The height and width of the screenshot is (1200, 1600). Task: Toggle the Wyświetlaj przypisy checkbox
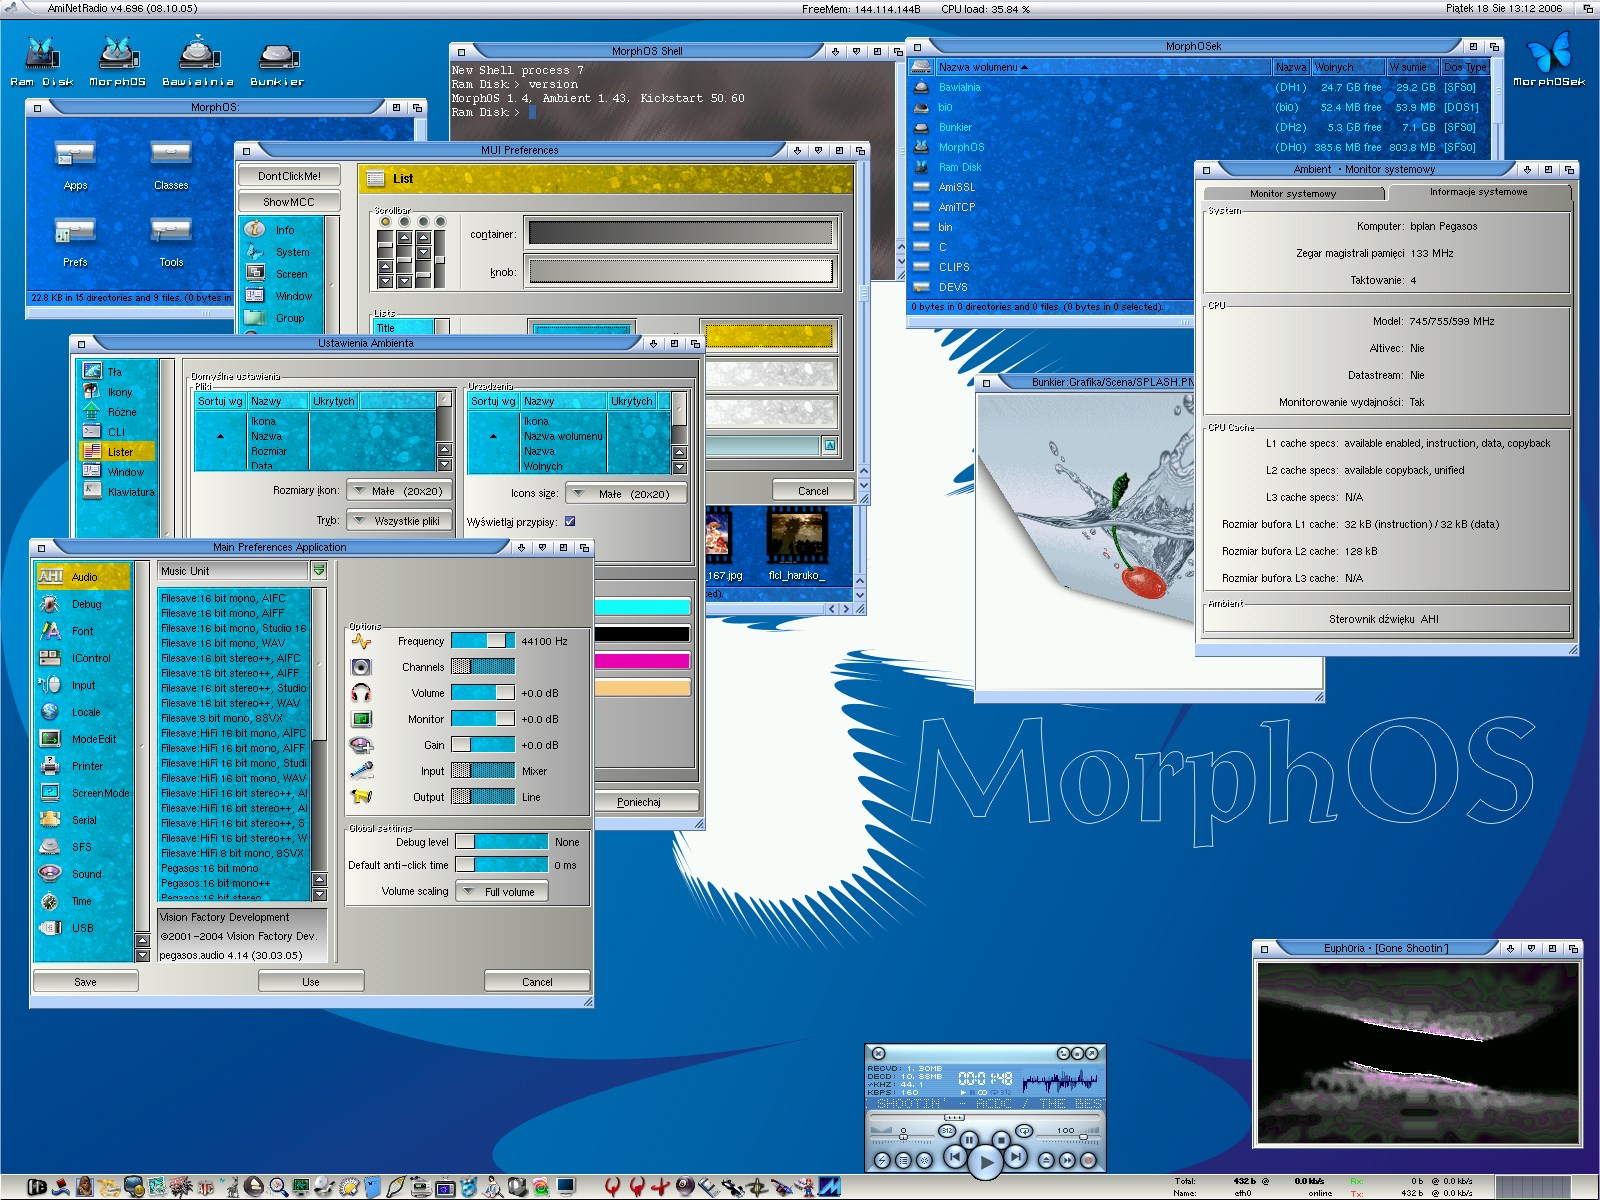570,521
